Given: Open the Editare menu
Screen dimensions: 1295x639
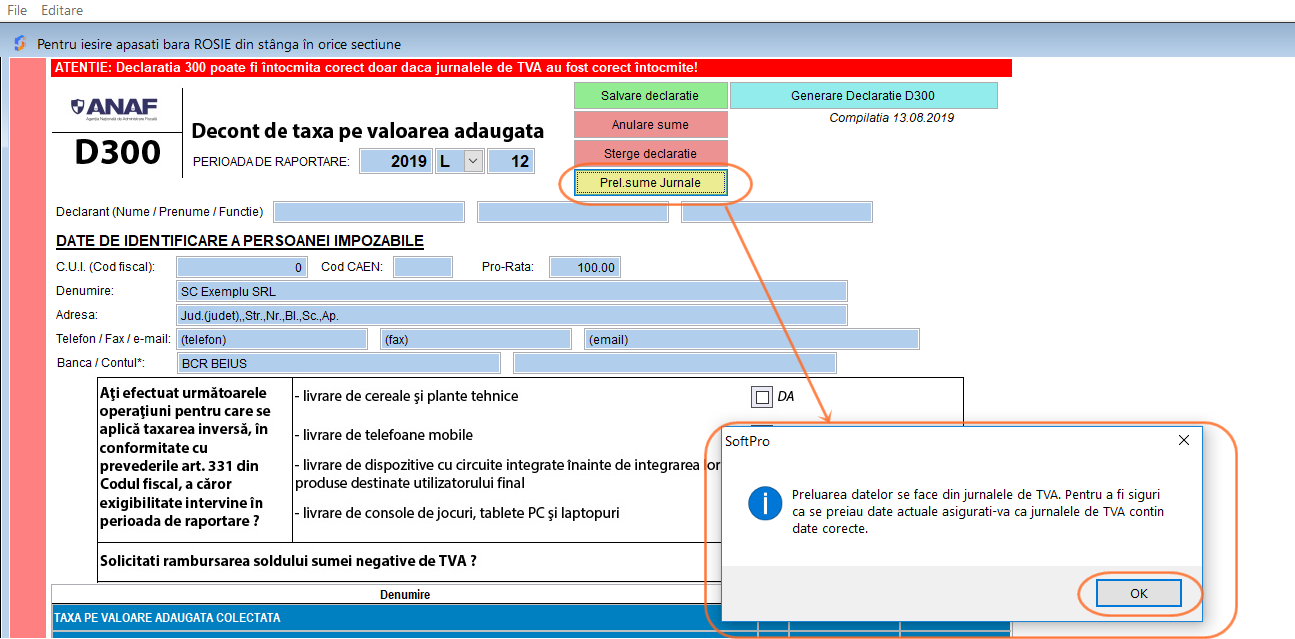Looking at the screenshot, I should 62,10.
